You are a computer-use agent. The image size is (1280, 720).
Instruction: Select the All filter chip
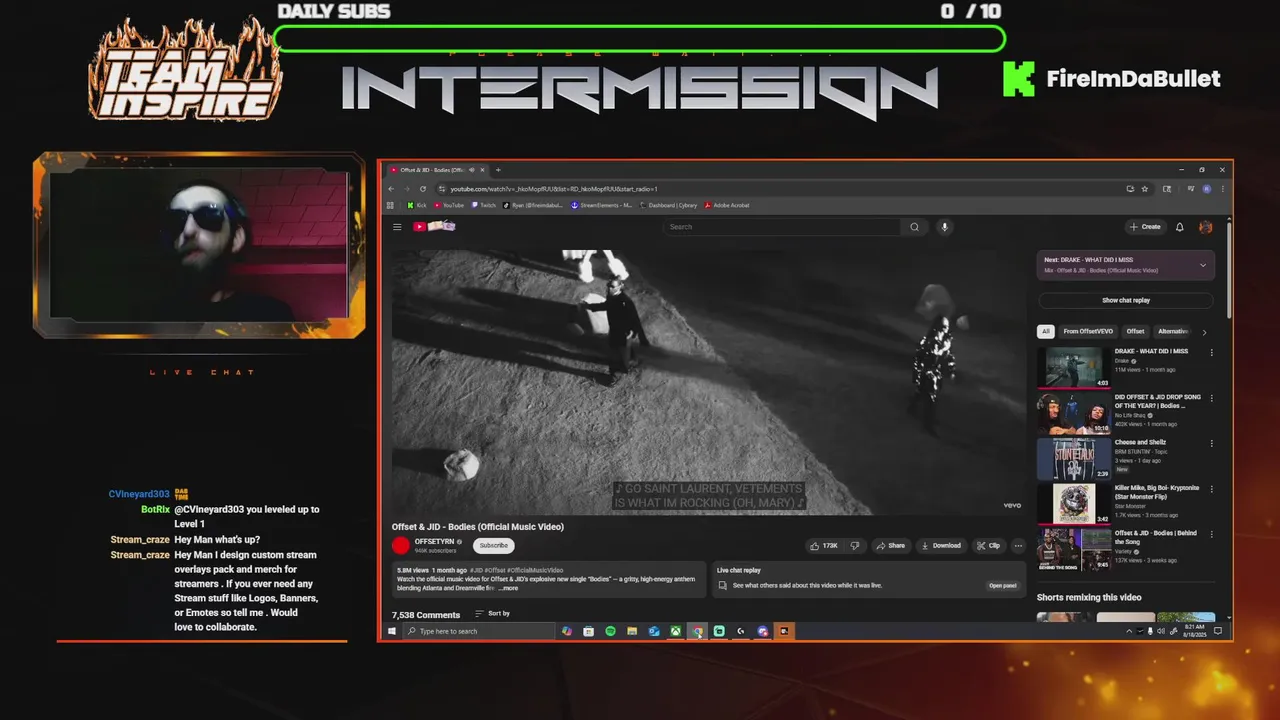(1046, 331)
